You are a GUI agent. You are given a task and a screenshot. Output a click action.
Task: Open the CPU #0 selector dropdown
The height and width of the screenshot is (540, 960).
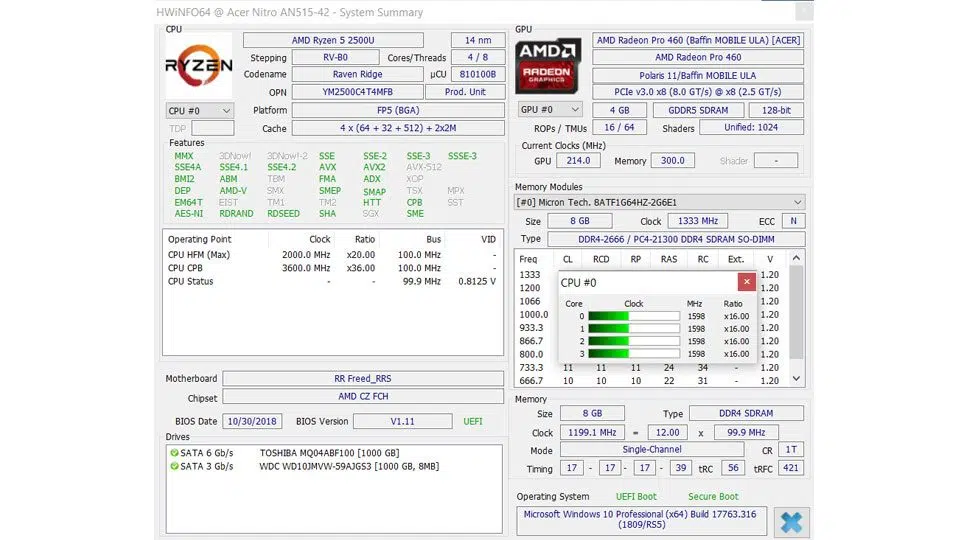[199, 111]
